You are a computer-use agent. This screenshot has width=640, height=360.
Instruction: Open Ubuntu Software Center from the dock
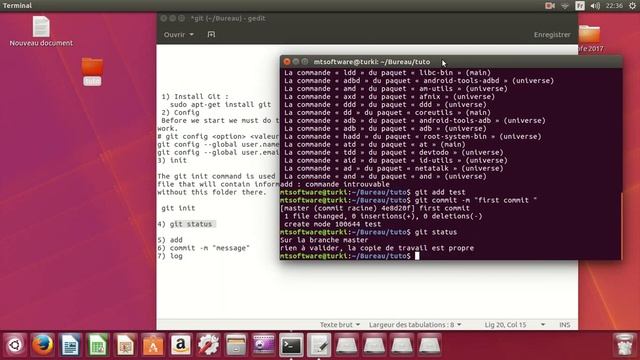coord(153,345)
